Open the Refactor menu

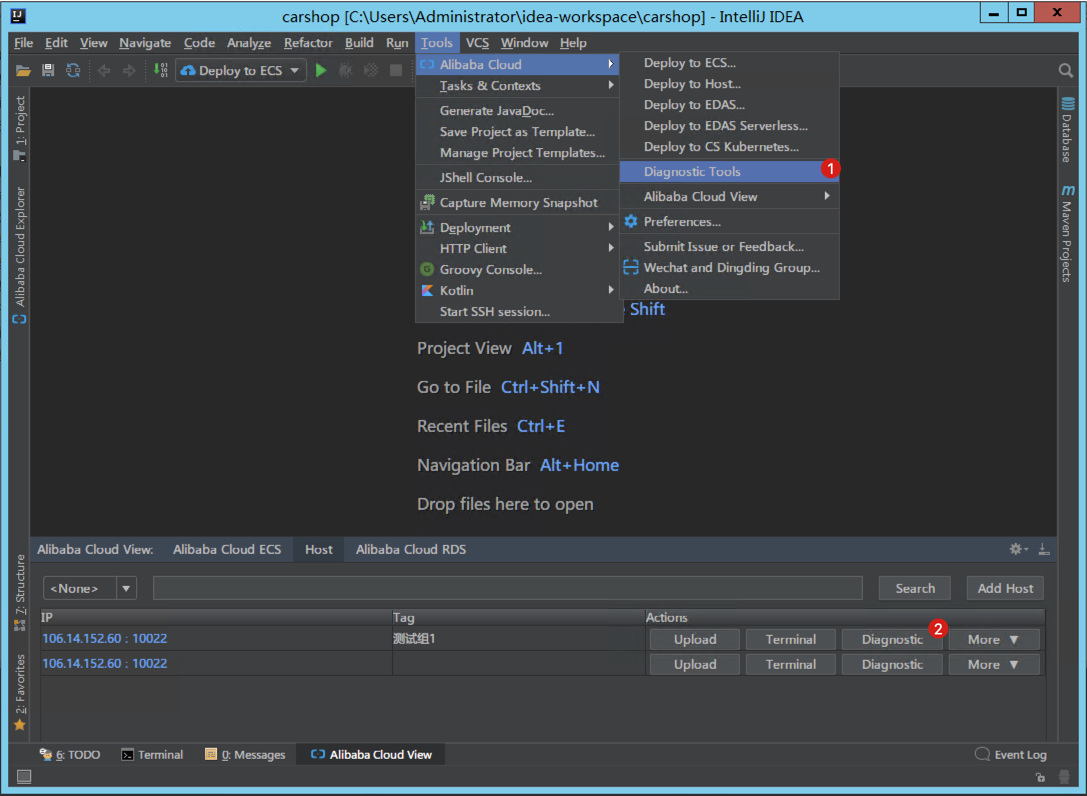[x=308, y=42]
